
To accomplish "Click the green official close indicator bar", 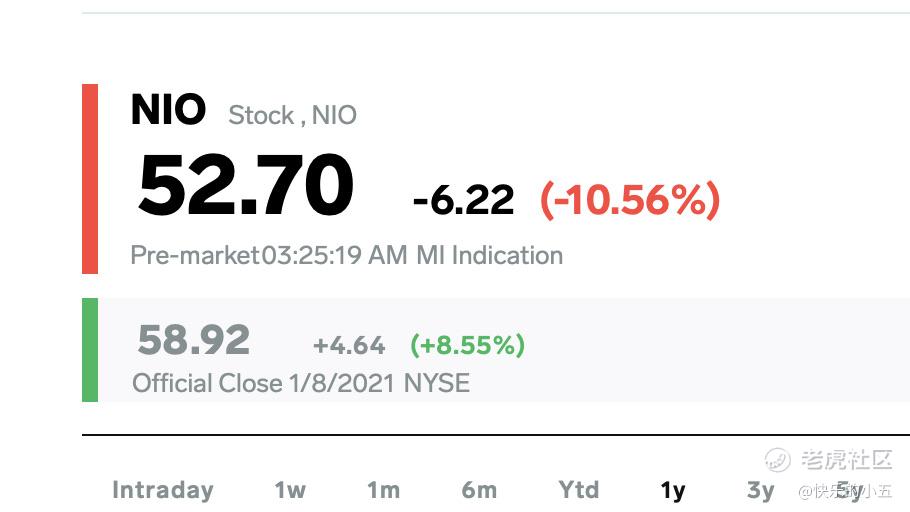I will 90,350.
